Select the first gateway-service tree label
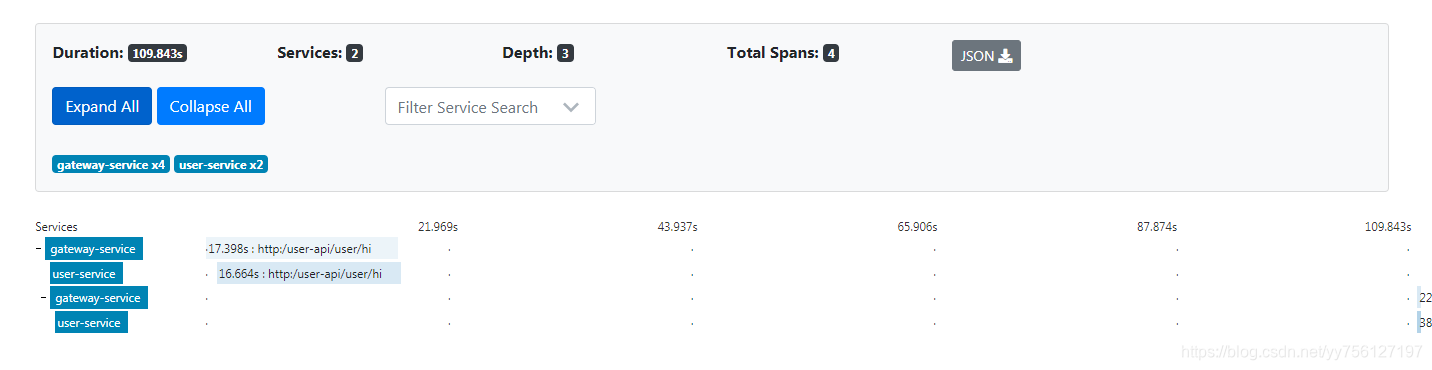 [94, 249]
